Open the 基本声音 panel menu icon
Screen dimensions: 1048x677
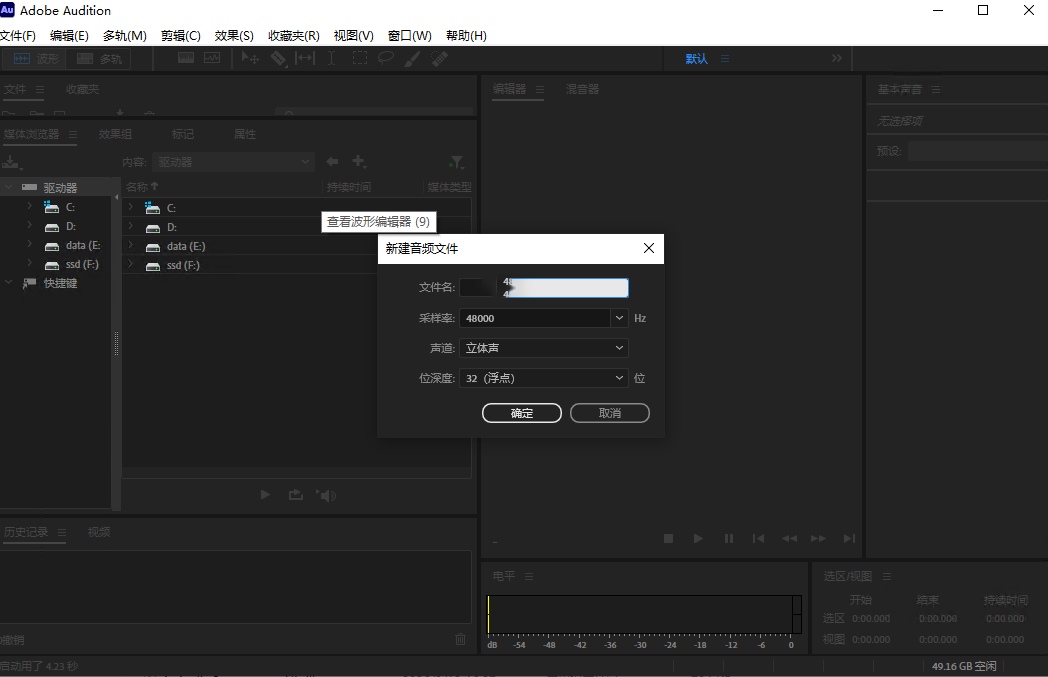click(x=936, y=90)
